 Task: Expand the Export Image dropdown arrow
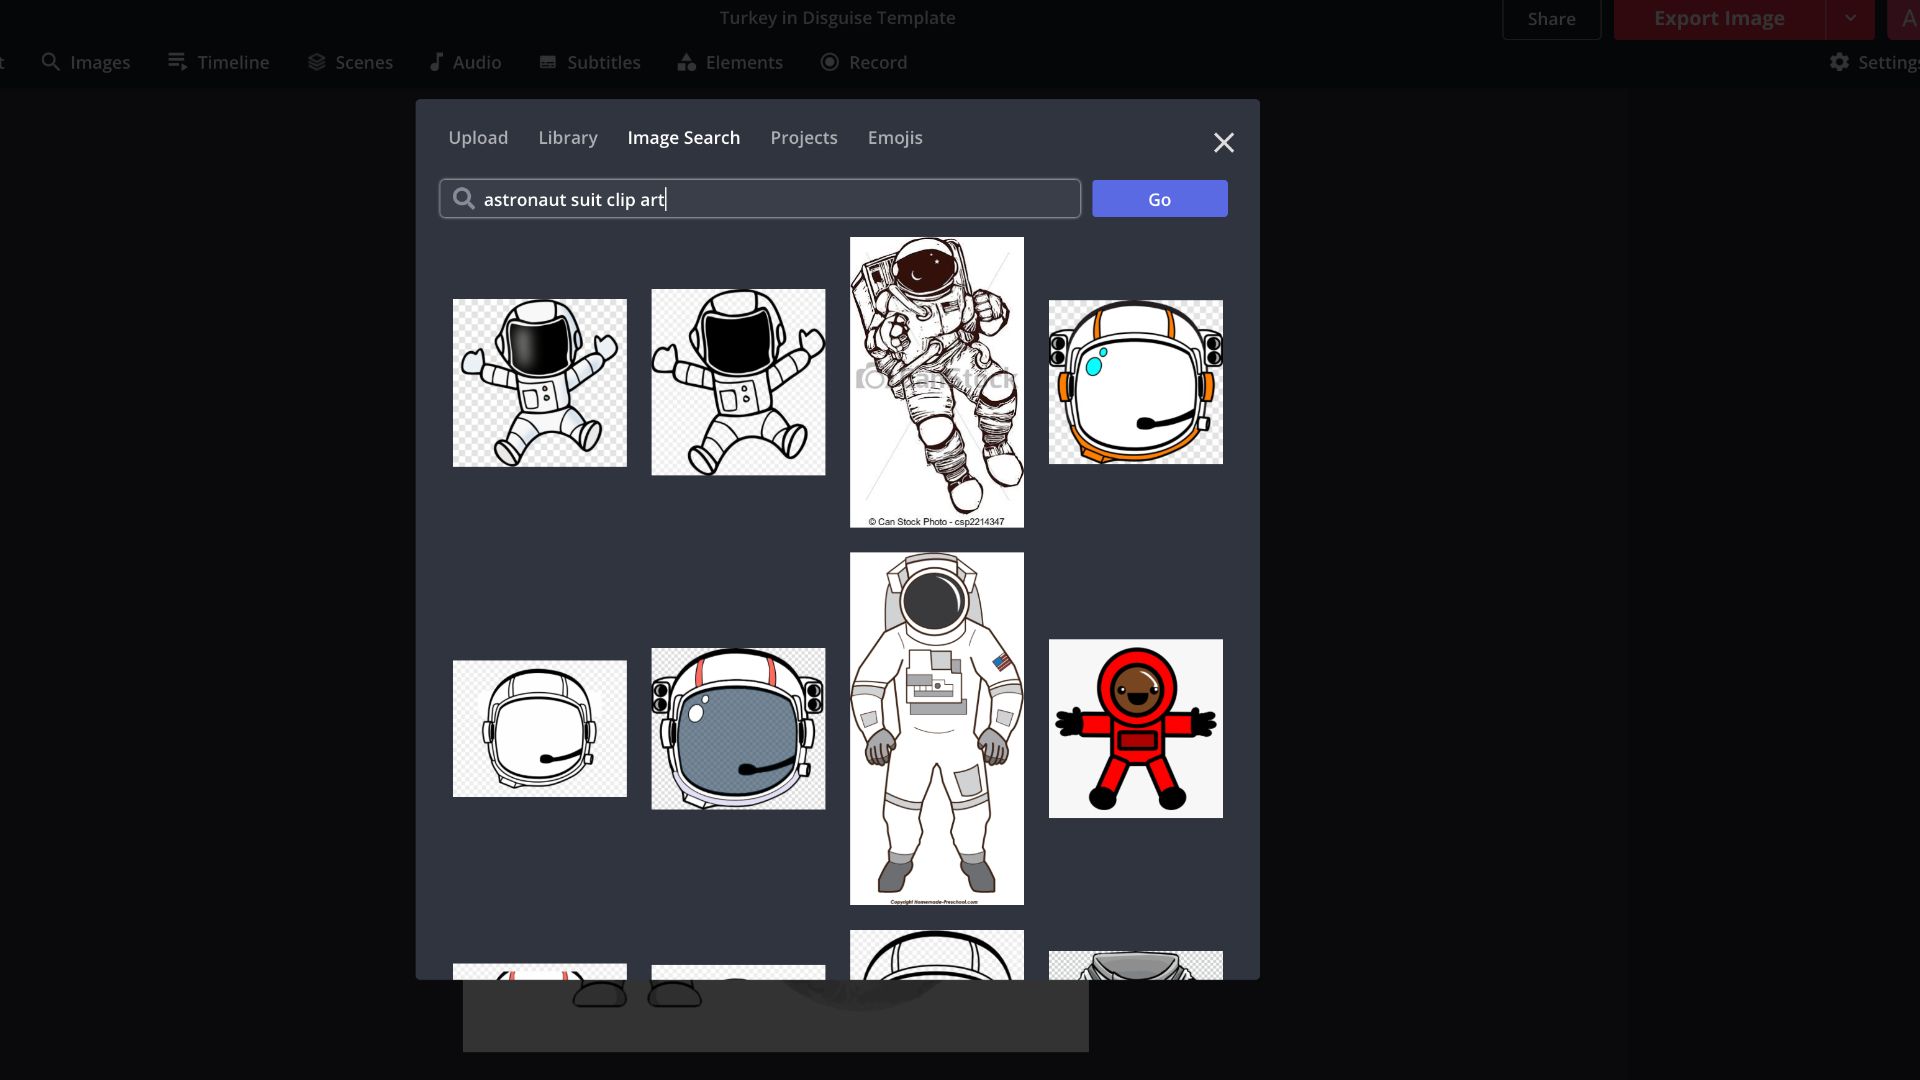pos(1850,18)
